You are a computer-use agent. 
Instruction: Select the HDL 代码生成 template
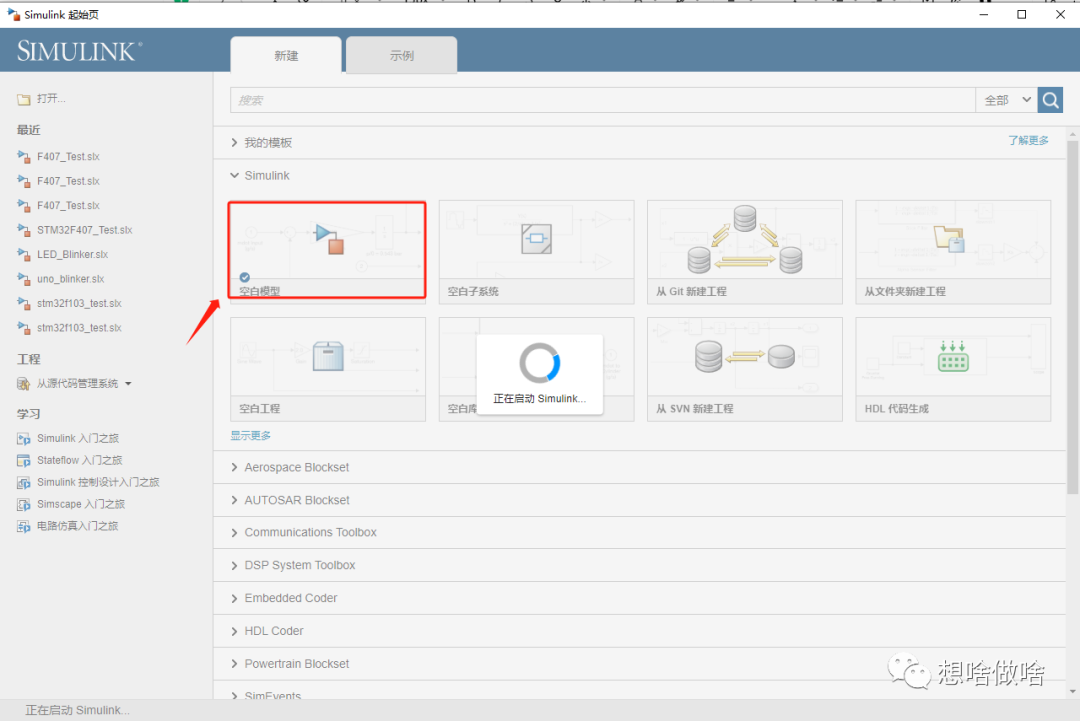click(953, 369)
